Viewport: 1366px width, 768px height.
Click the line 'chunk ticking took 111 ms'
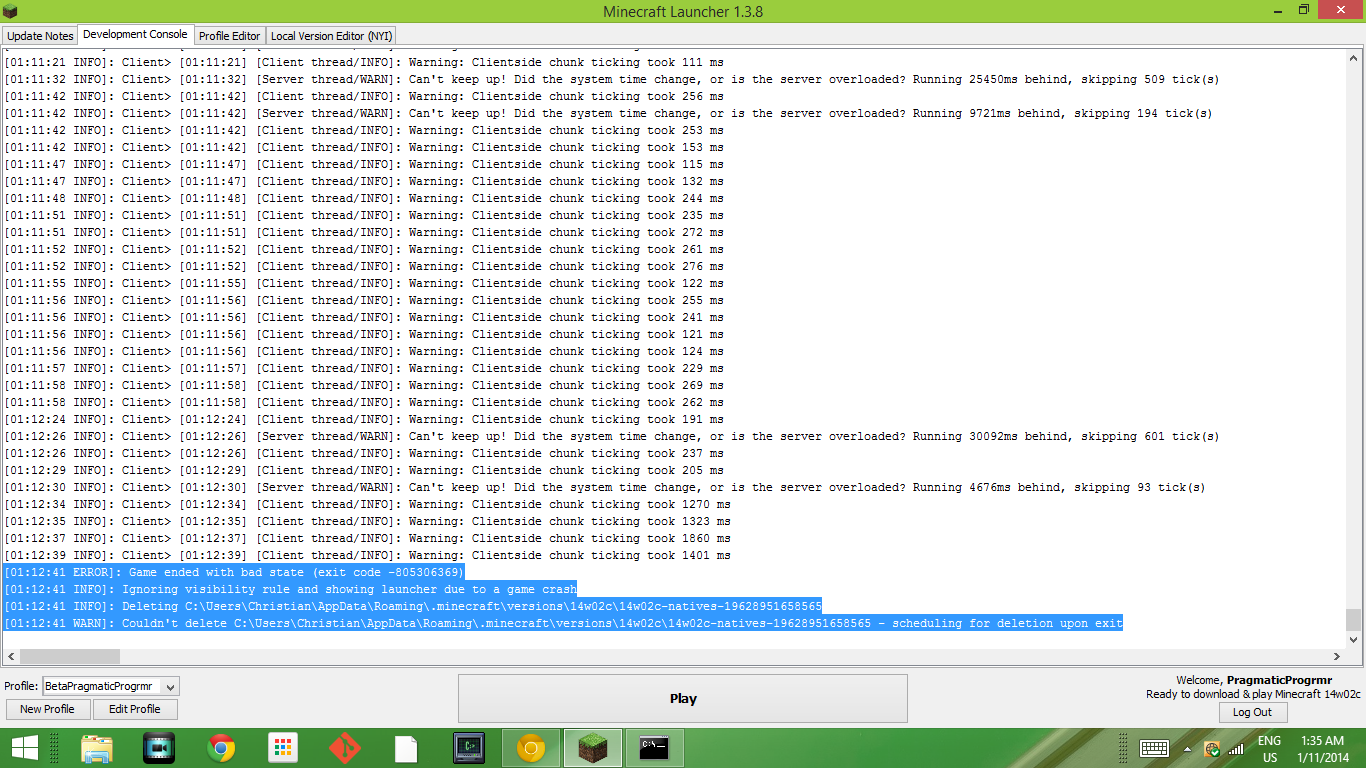point(364,62)
